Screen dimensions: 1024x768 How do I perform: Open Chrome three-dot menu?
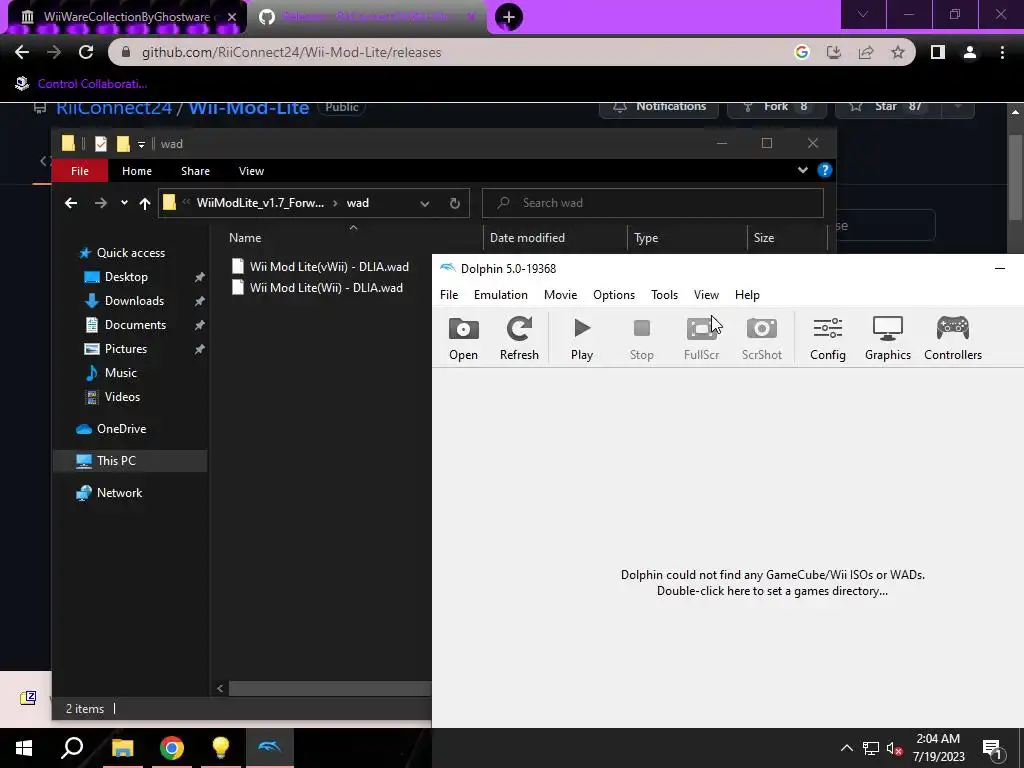click(x=1002, y=52)
